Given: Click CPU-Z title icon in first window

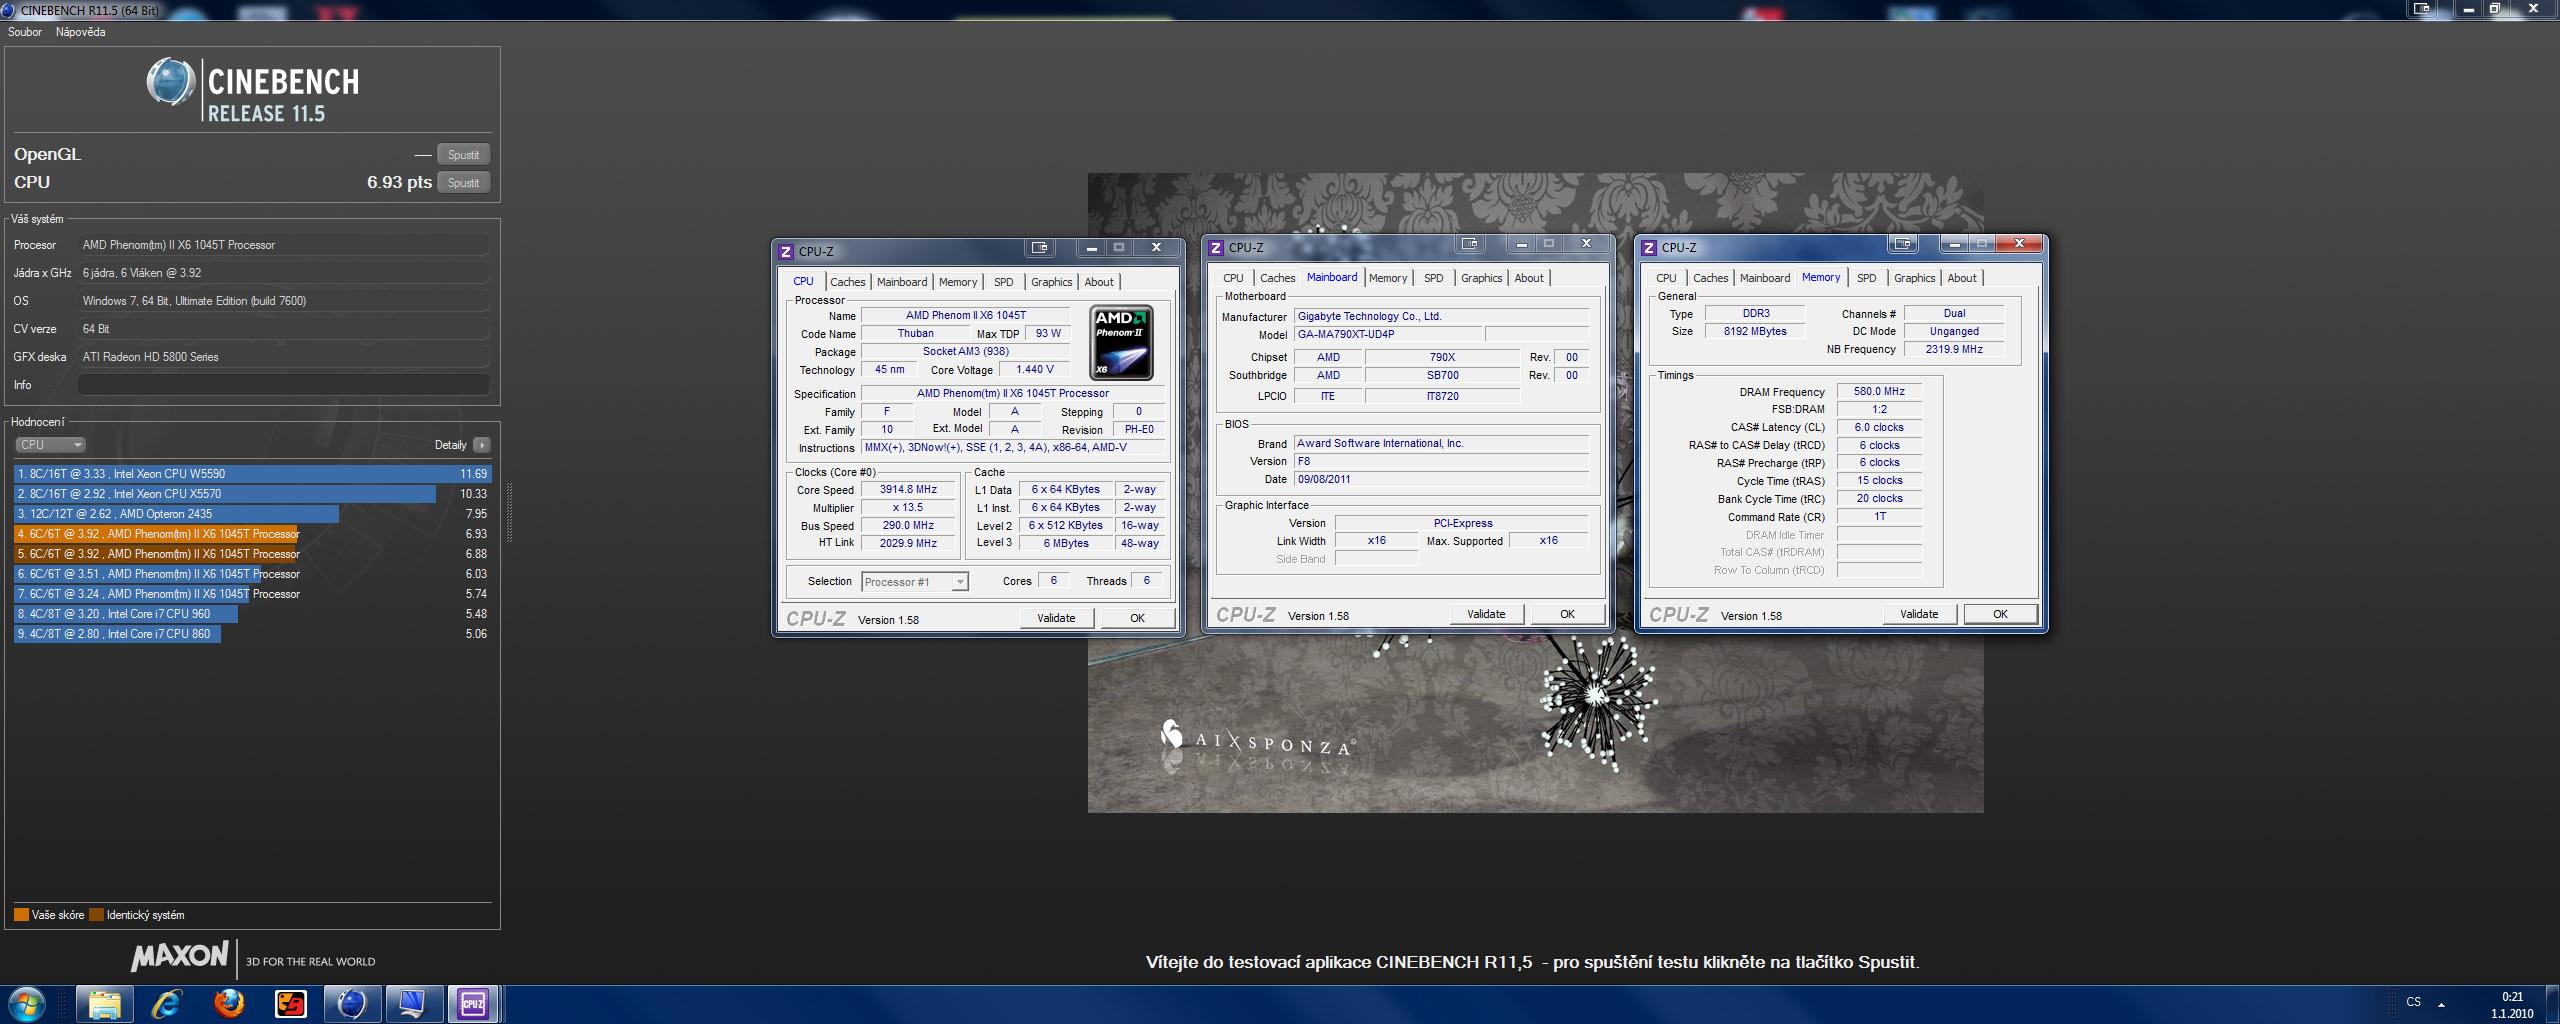Looking at the screenshot, I should 785,251.
